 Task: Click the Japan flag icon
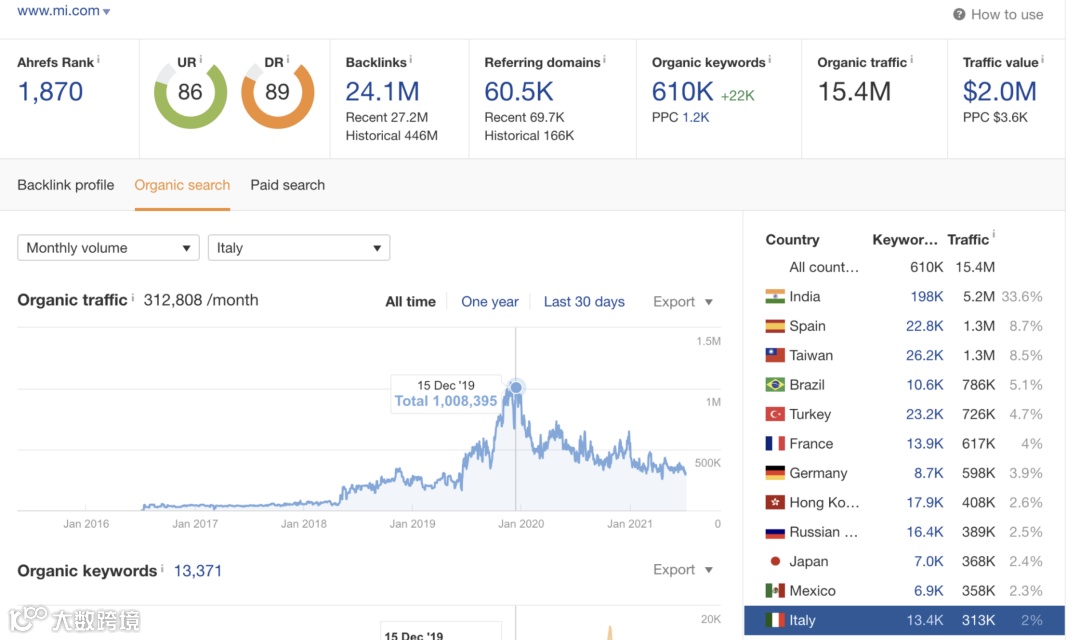coord(775,561)
